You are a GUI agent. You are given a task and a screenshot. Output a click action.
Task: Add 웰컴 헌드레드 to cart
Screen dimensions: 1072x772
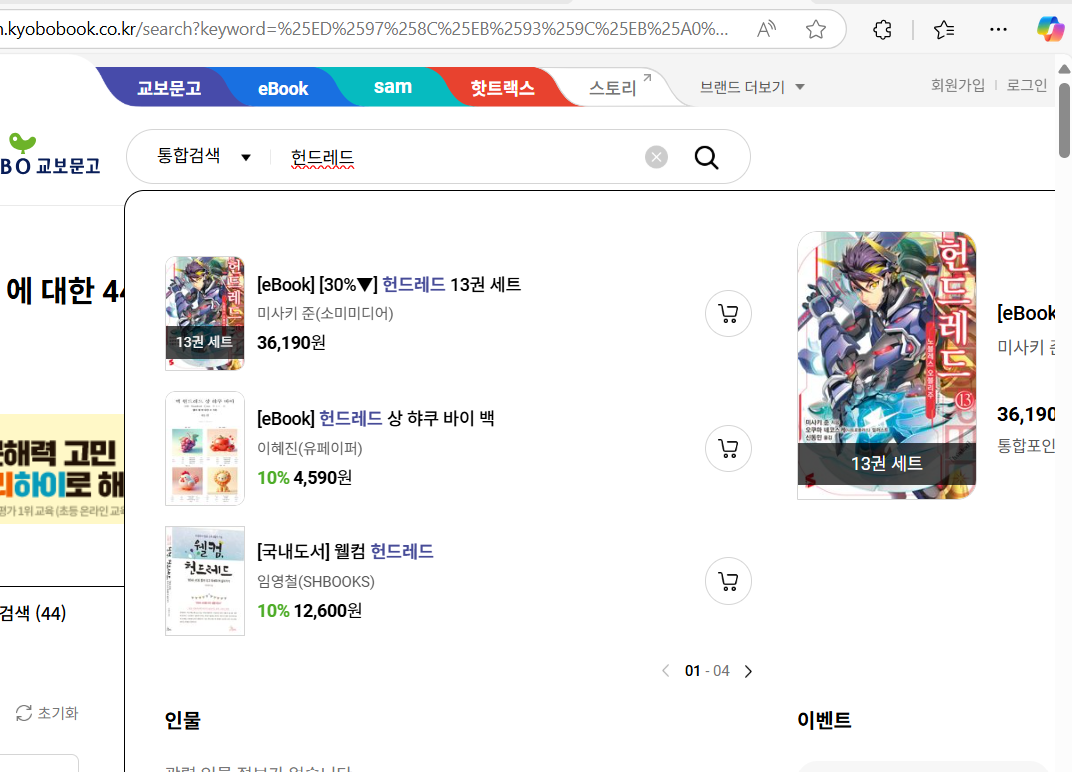728,581
